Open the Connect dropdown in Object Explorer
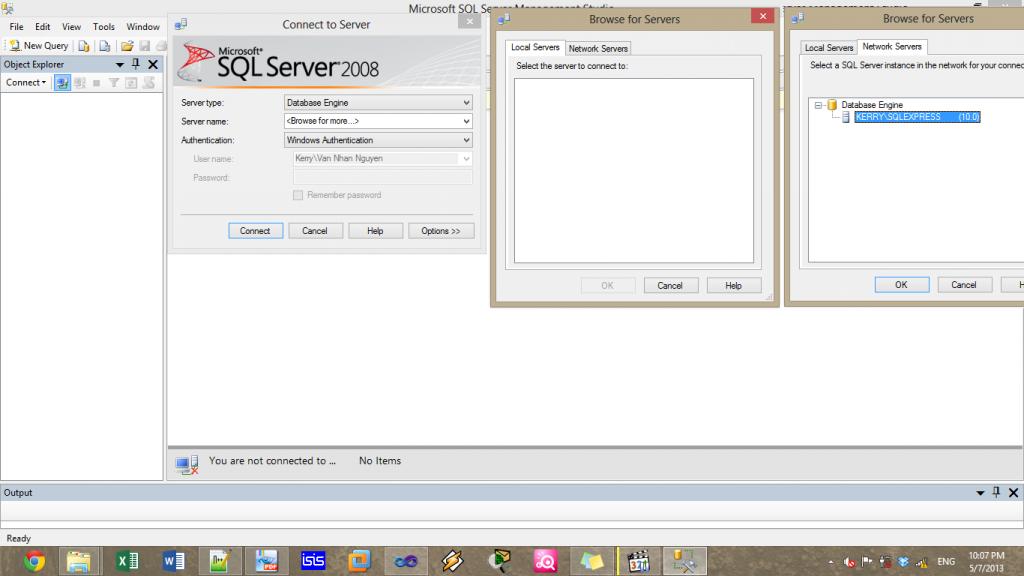Viewport: 1024px width, 576px height. 26,82
